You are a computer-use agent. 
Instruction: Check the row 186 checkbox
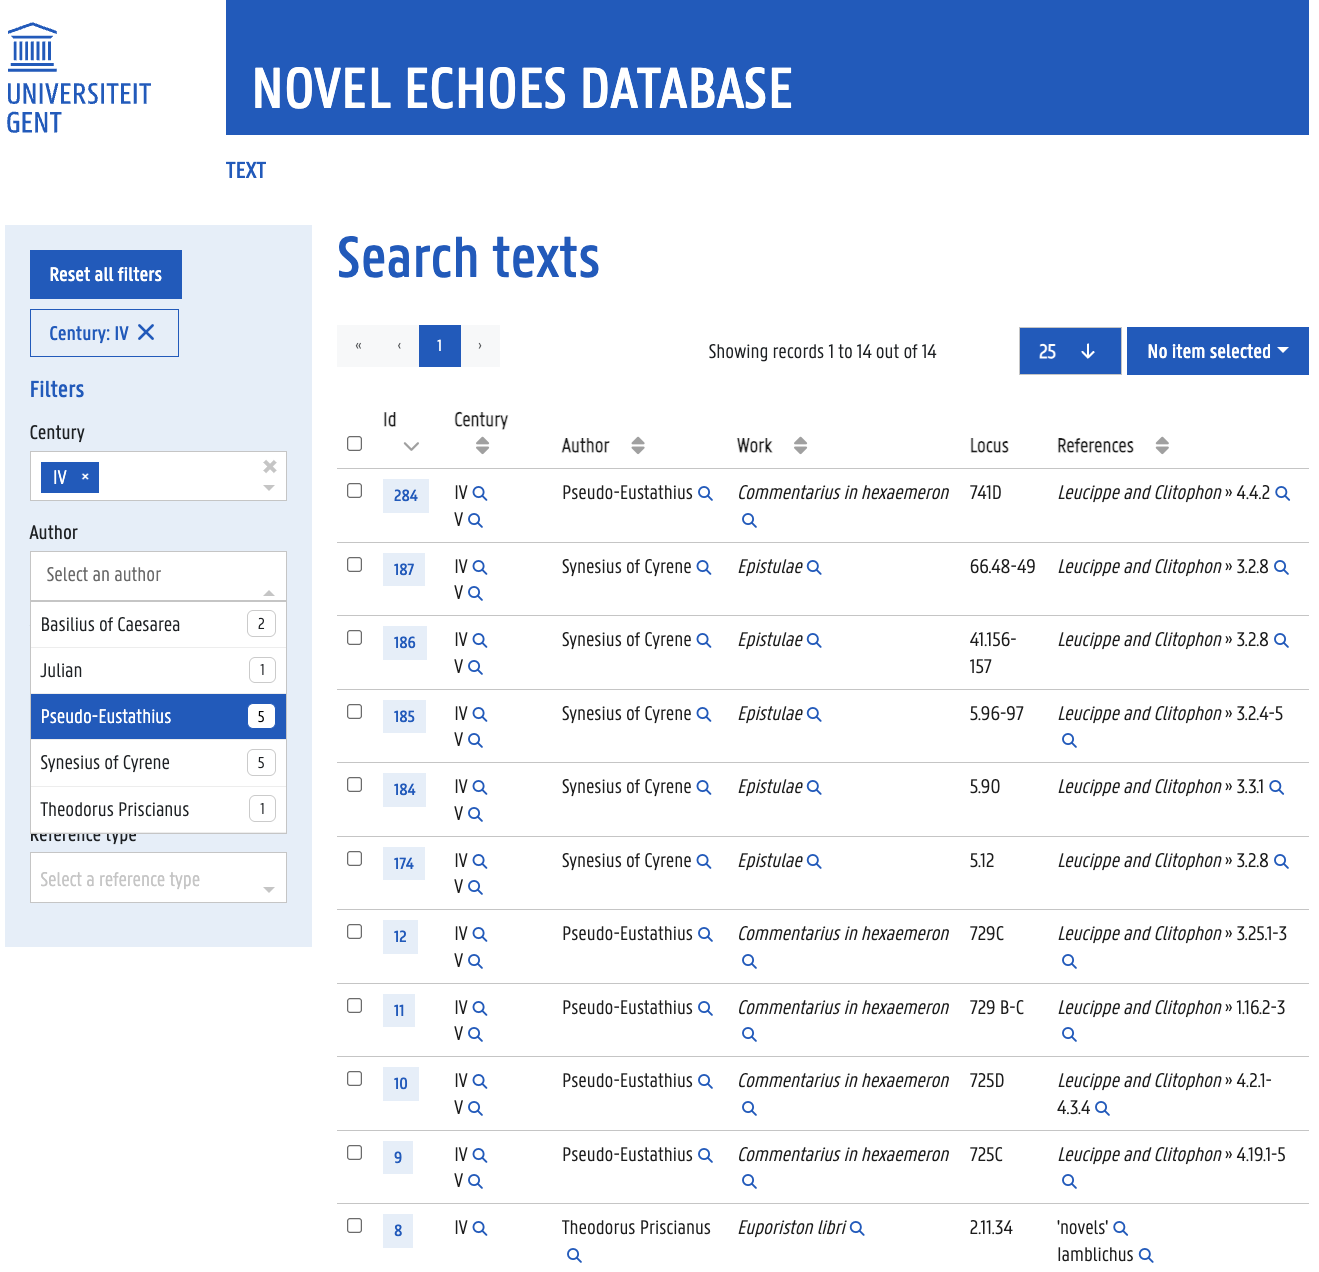pos(354,637)
